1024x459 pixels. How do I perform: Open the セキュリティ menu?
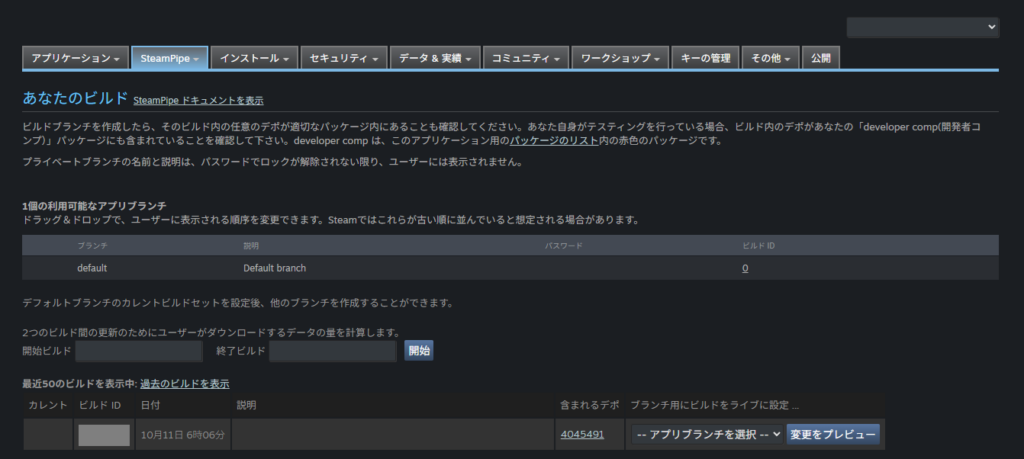pos(344,58)
